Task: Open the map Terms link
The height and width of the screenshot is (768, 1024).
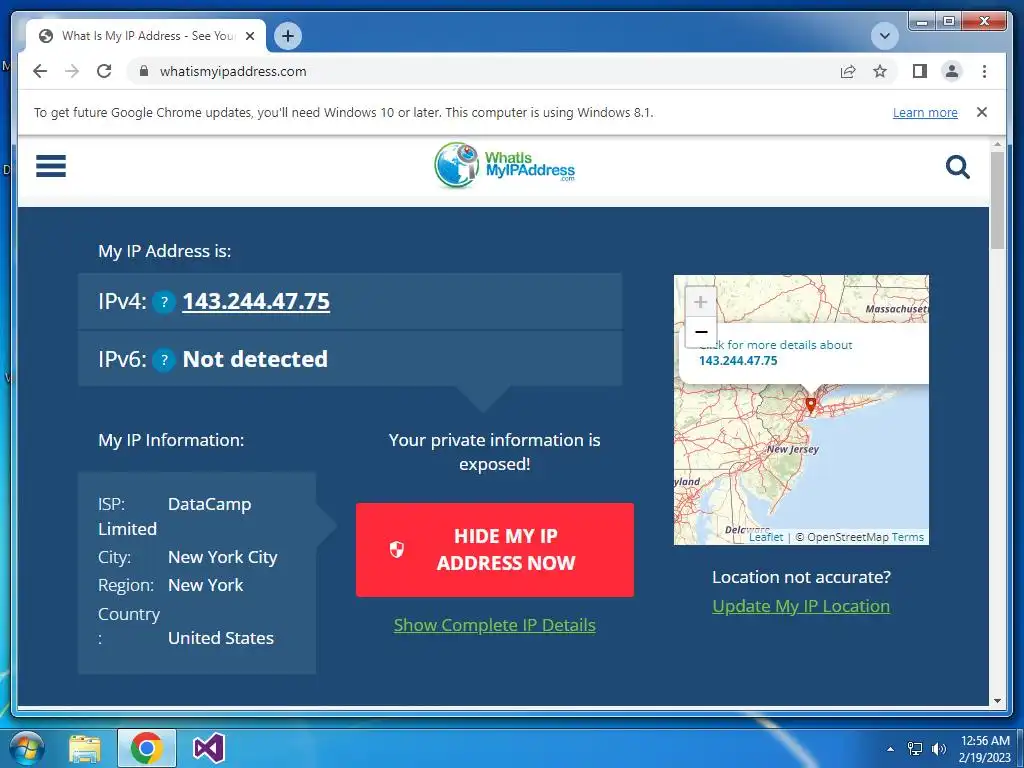Action: click(908, 537)
